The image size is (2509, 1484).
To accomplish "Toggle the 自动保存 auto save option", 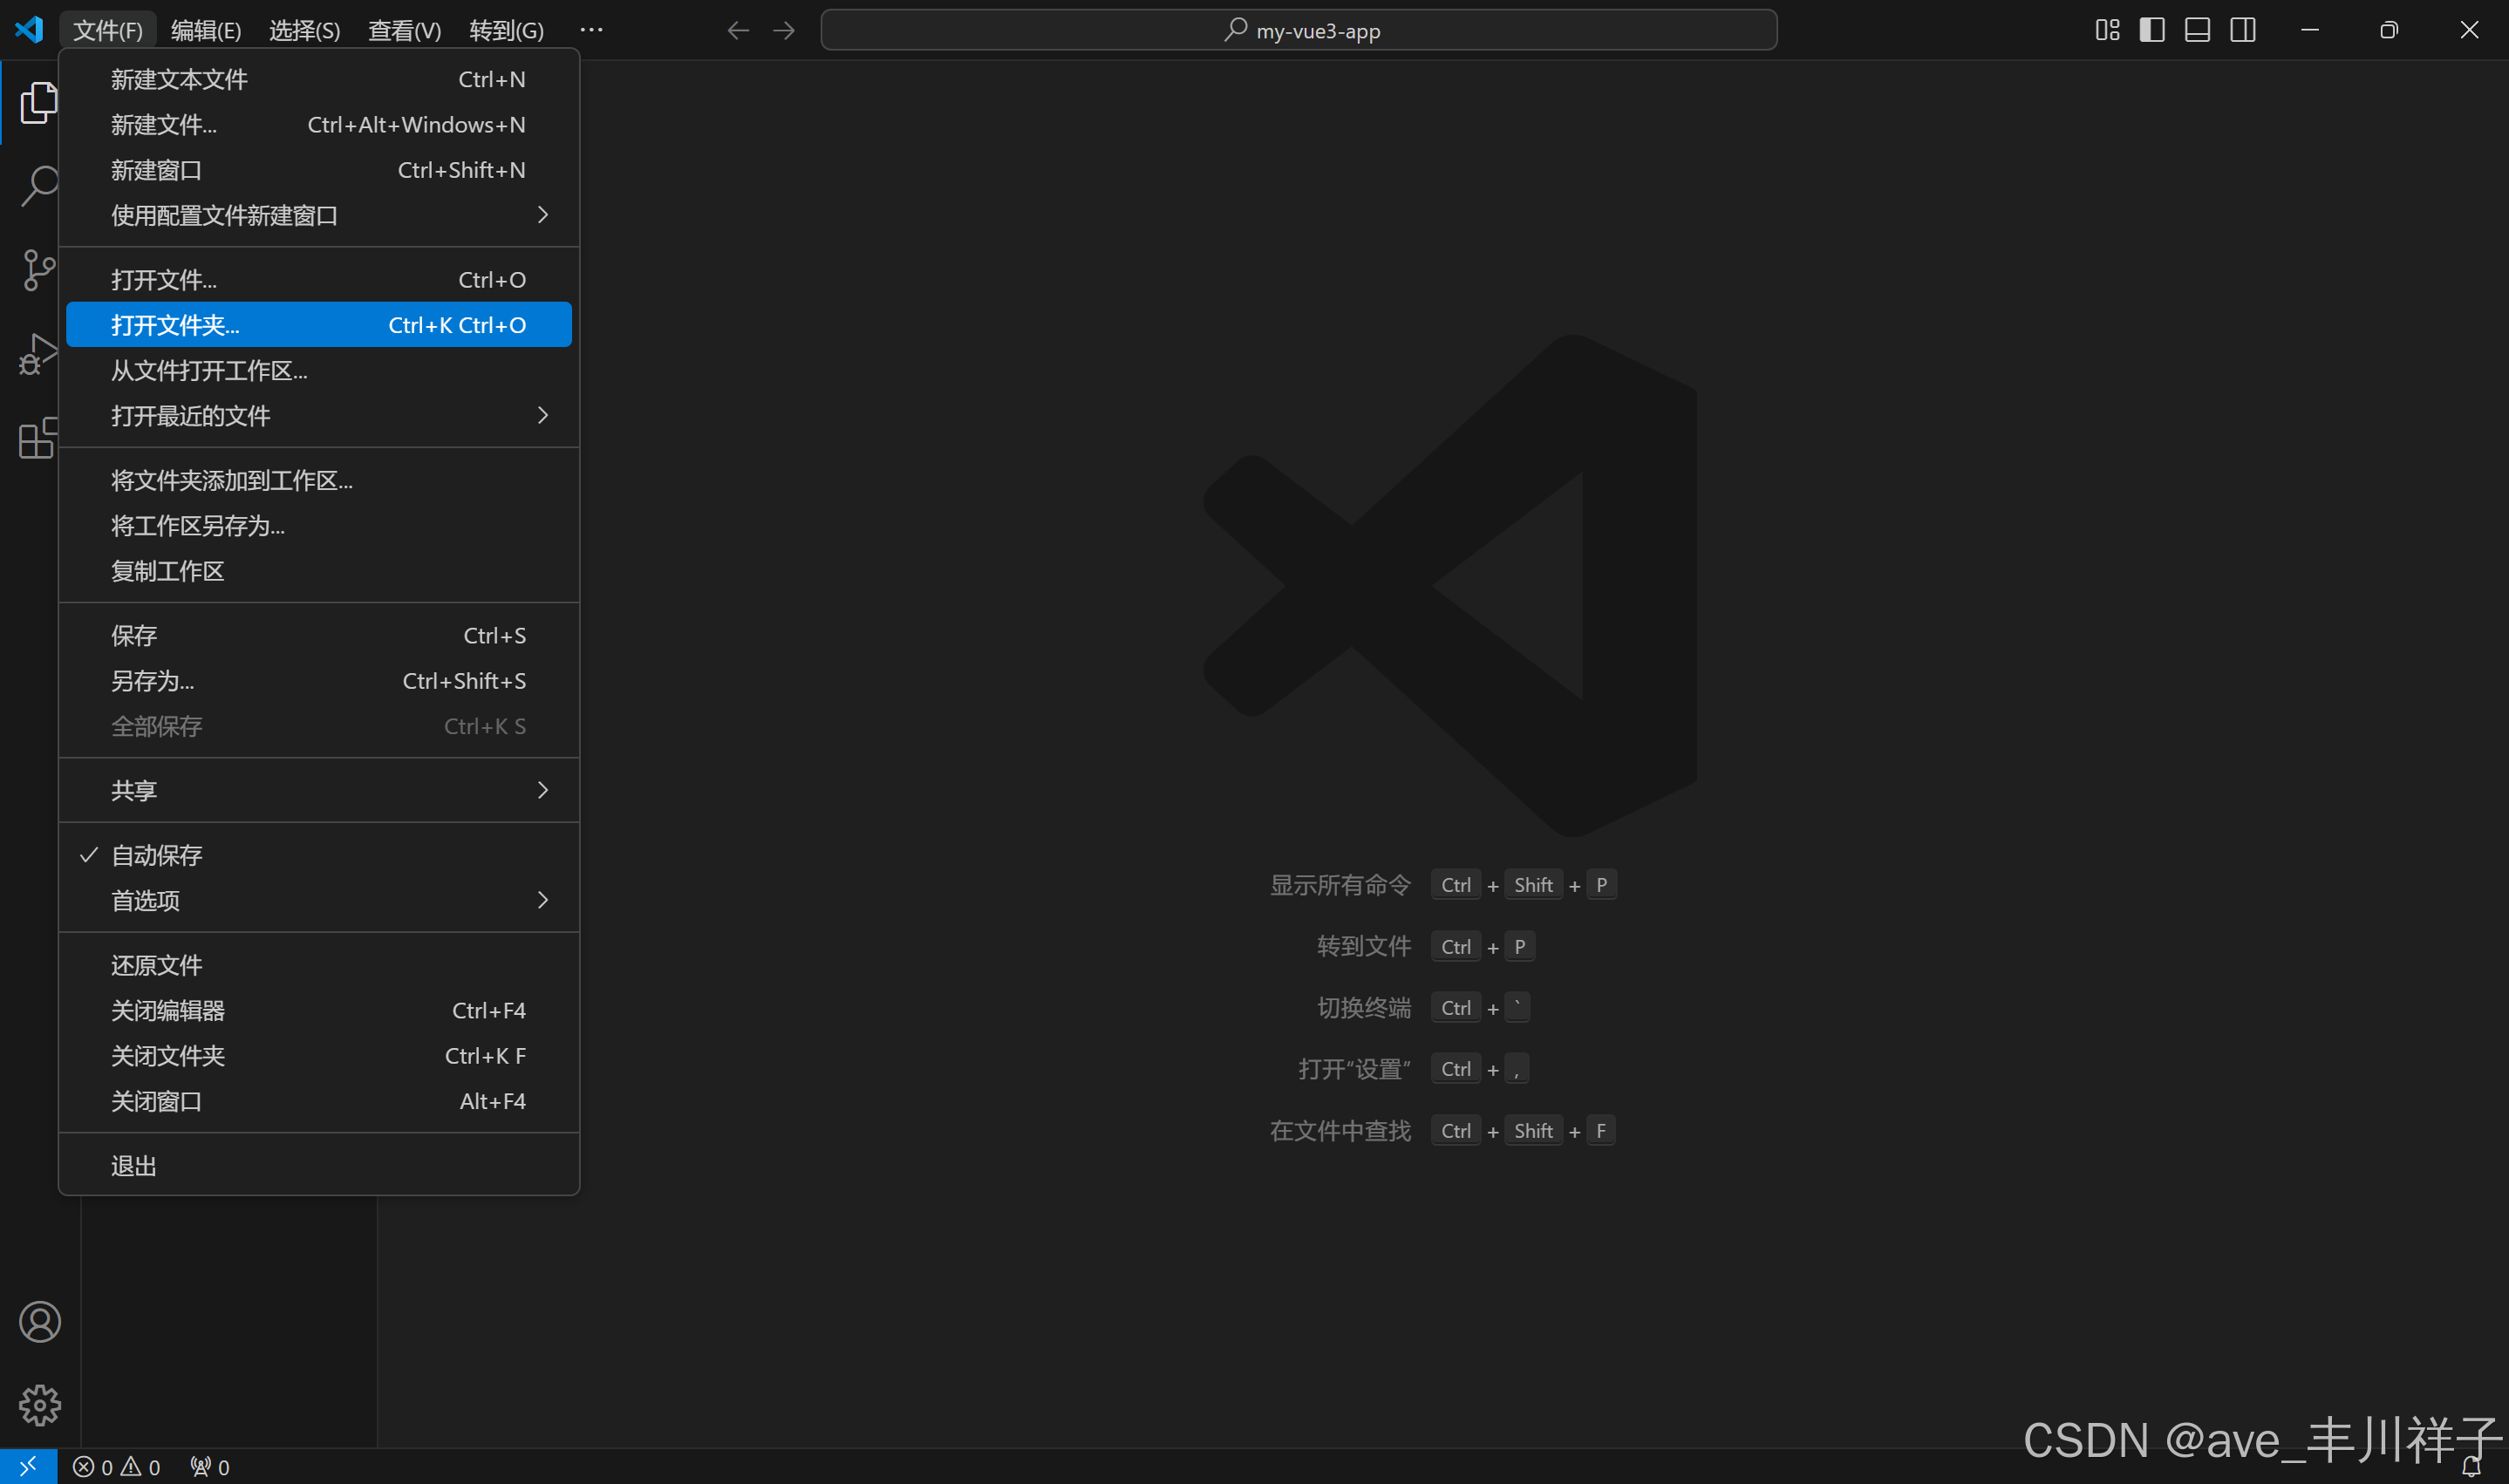I will (x=158, y=855).
